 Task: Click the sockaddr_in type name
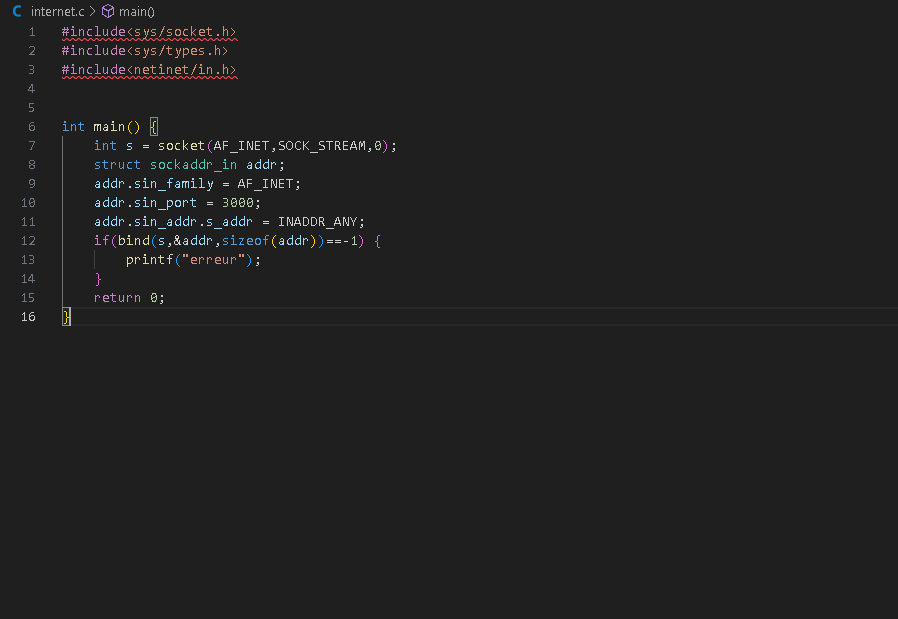click(193, 165)
